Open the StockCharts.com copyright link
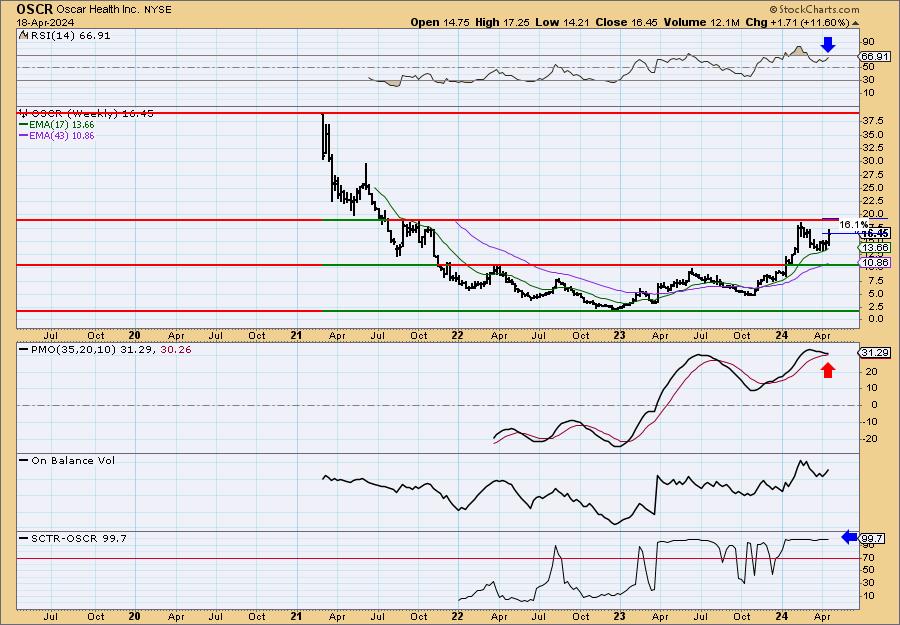The width and height of the screenshot is (900, 625). click(x=814, y=9)
